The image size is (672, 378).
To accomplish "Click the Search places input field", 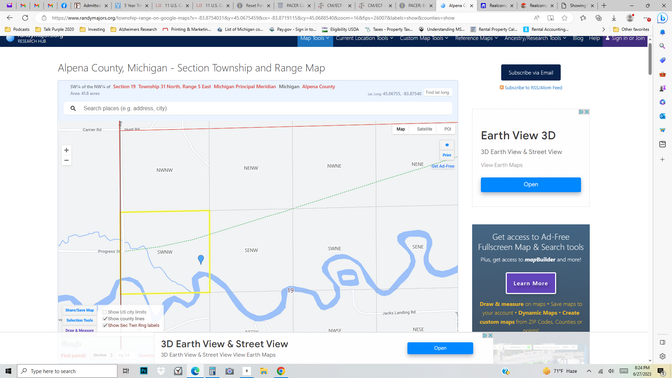I will 258,108.
